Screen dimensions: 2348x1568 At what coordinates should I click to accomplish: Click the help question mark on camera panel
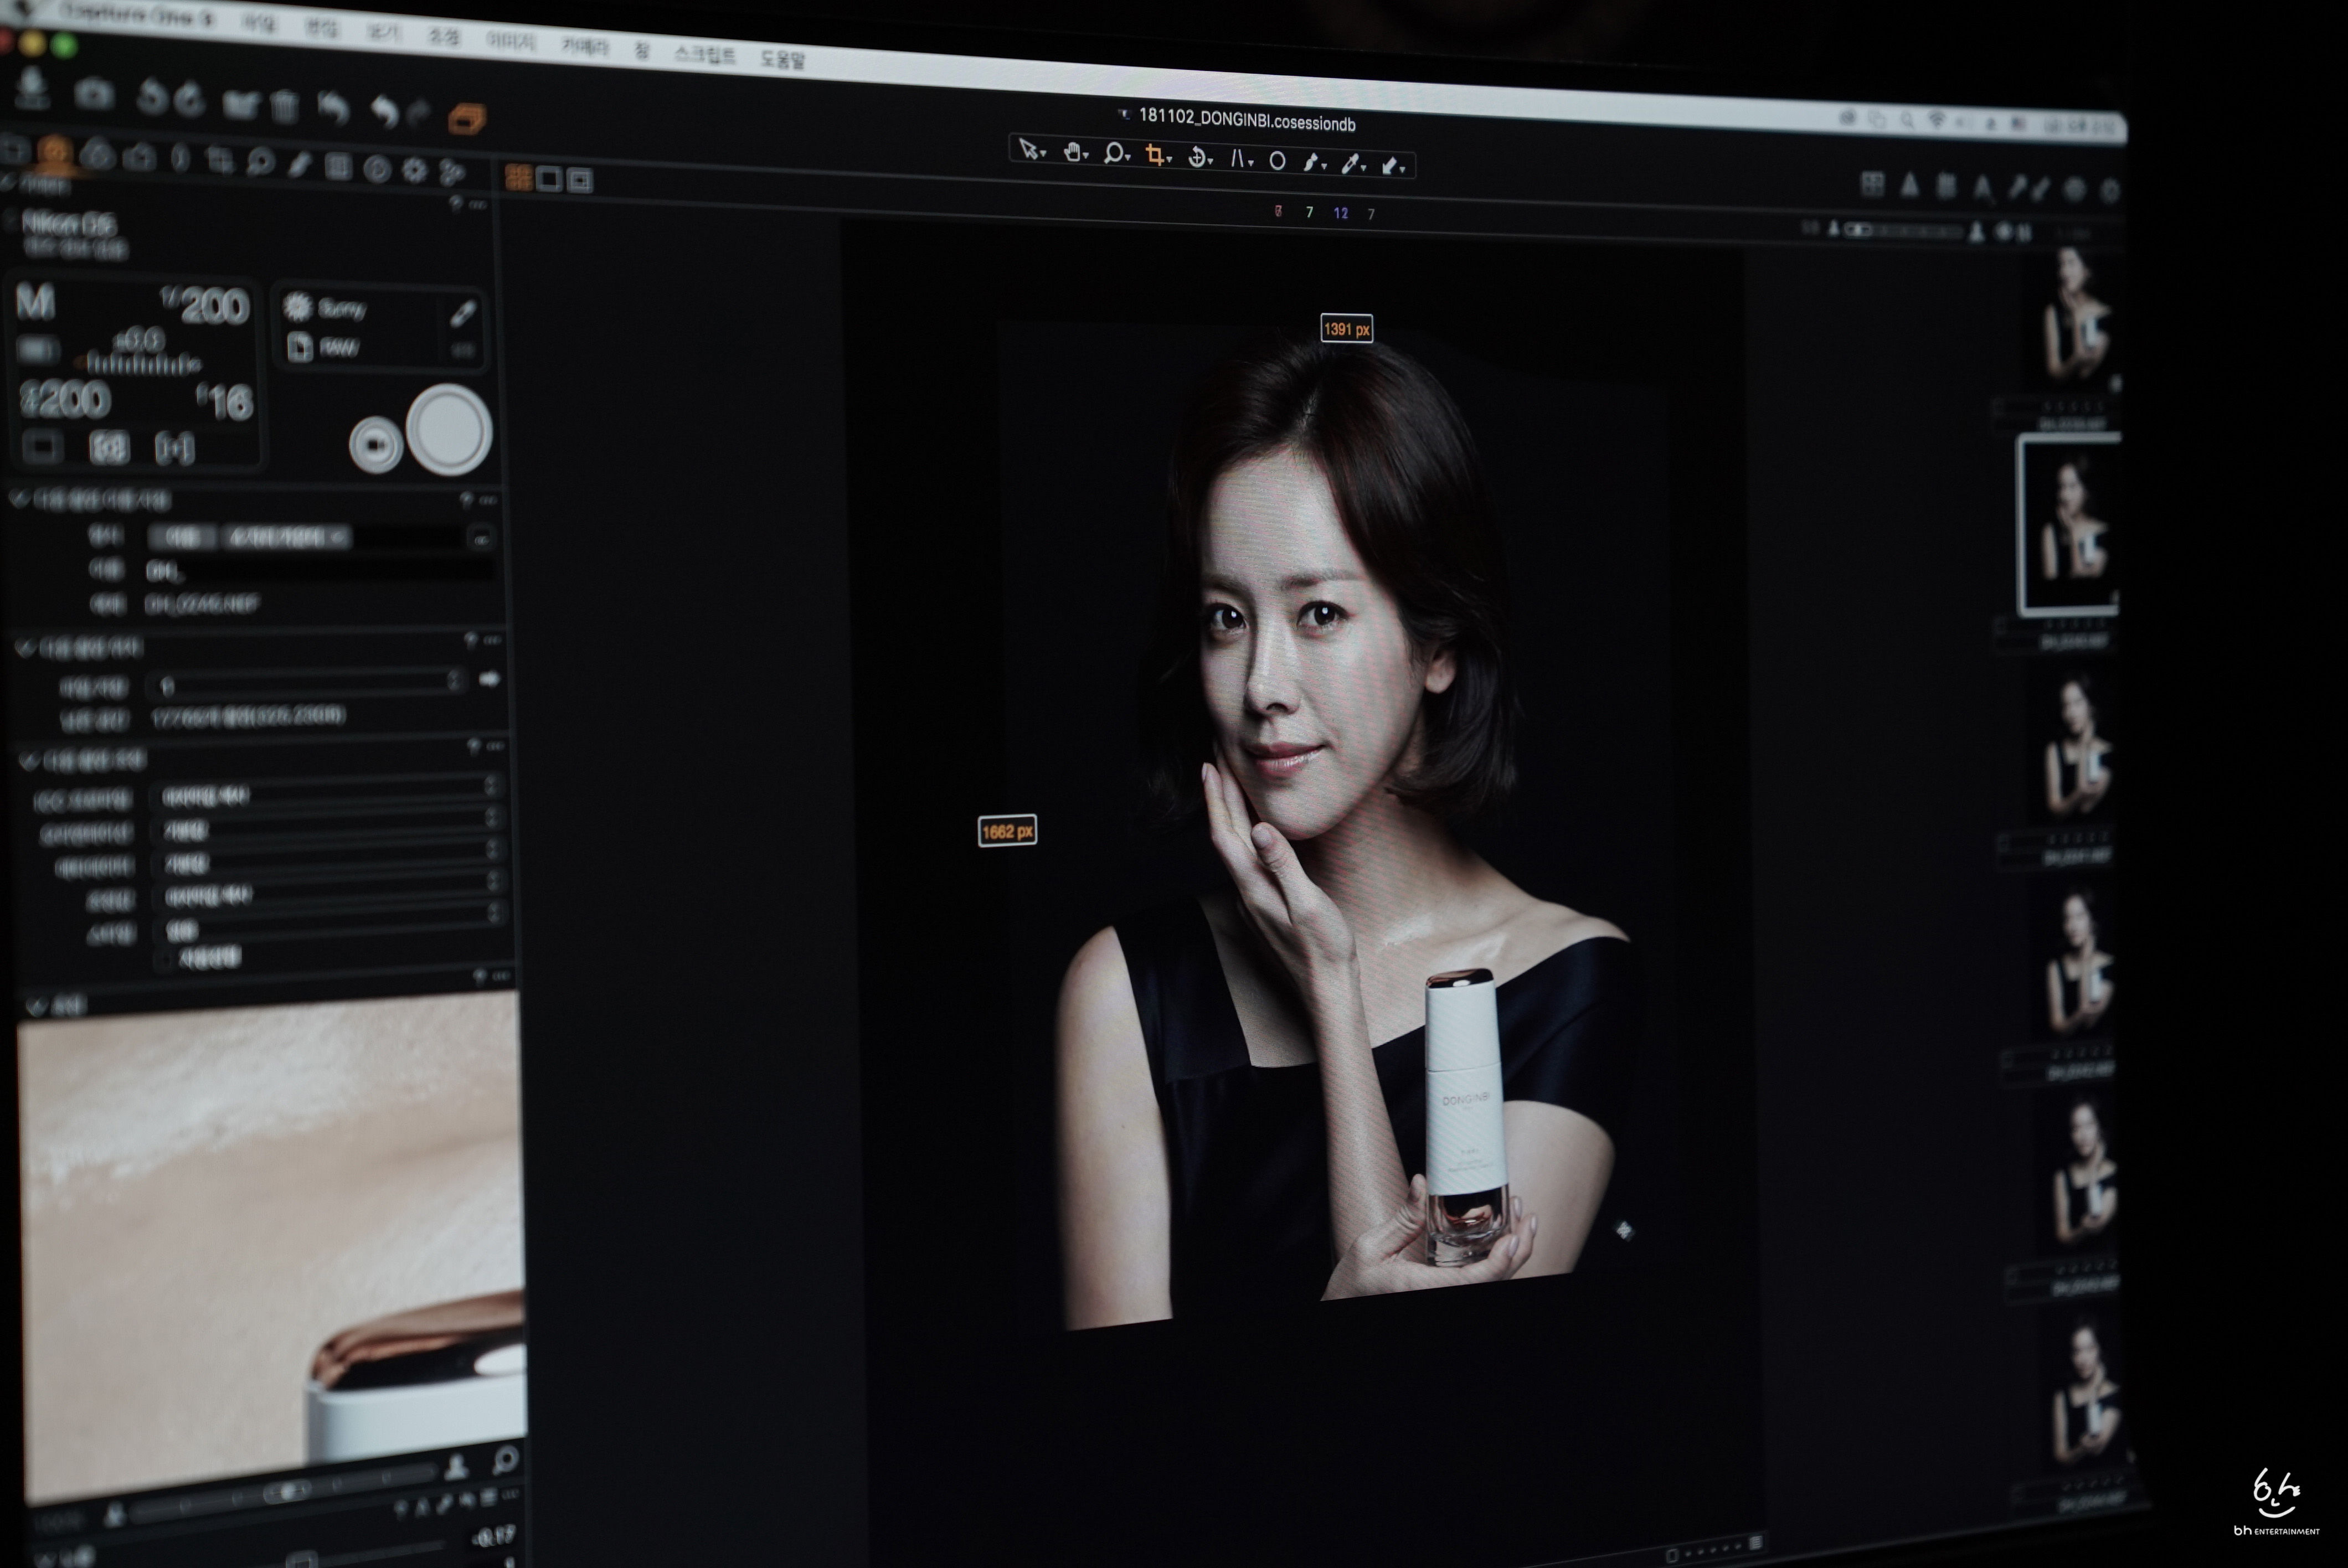455,204
